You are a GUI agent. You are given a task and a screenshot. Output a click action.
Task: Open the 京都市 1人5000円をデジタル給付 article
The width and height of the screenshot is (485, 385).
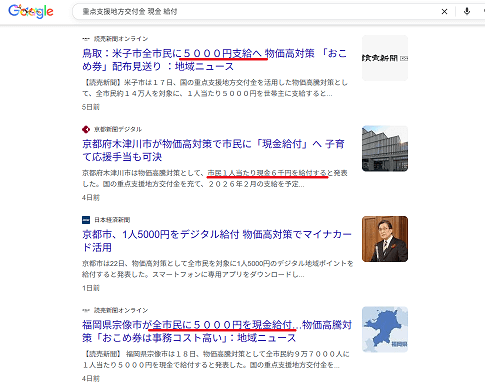217,241
